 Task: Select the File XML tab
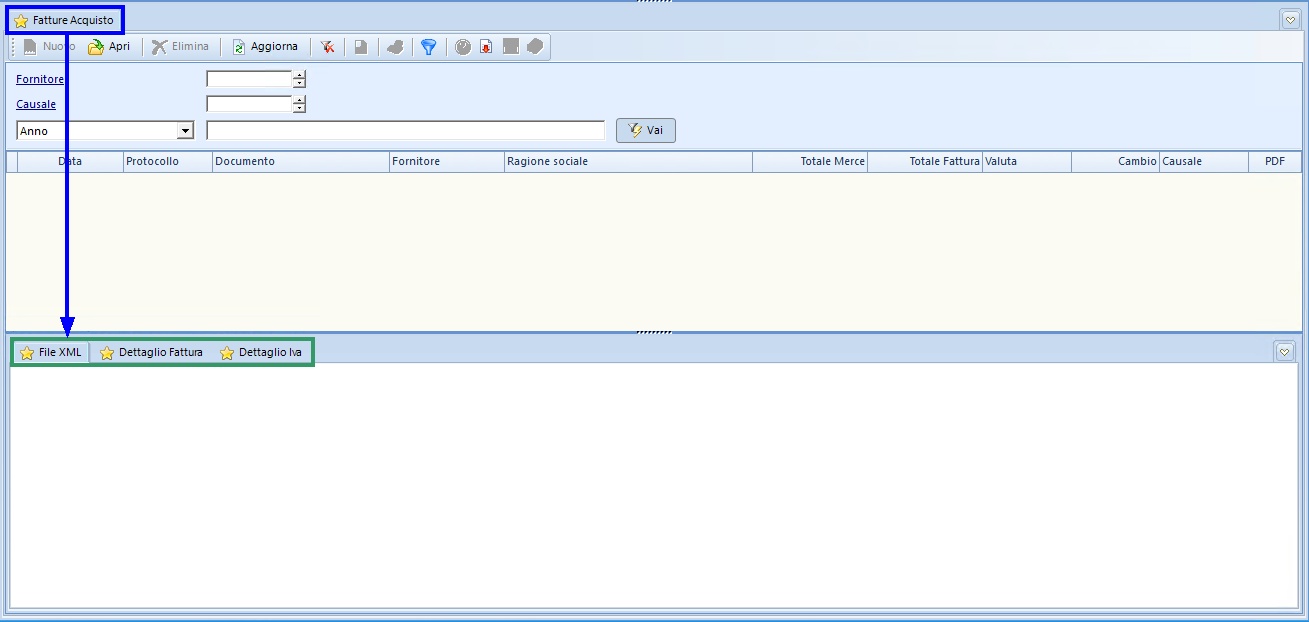[x=51, y=353]
